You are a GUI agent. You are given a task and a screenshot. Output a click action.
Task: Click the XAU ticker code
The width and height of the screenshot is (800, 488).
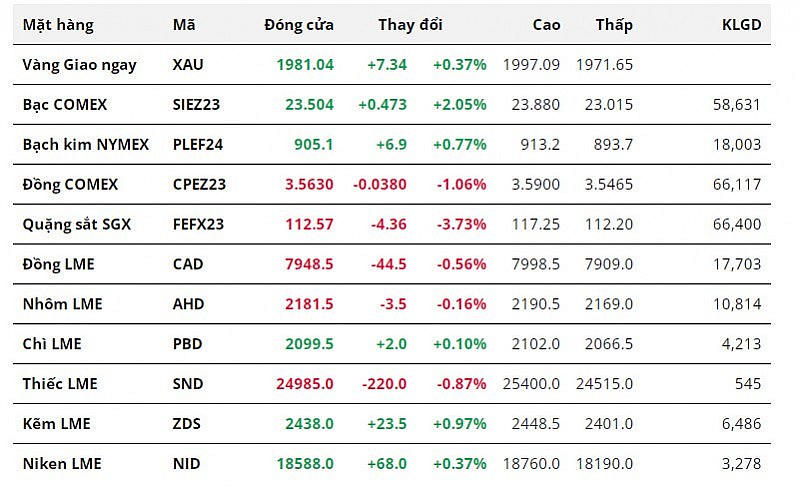tap(188, 64)
